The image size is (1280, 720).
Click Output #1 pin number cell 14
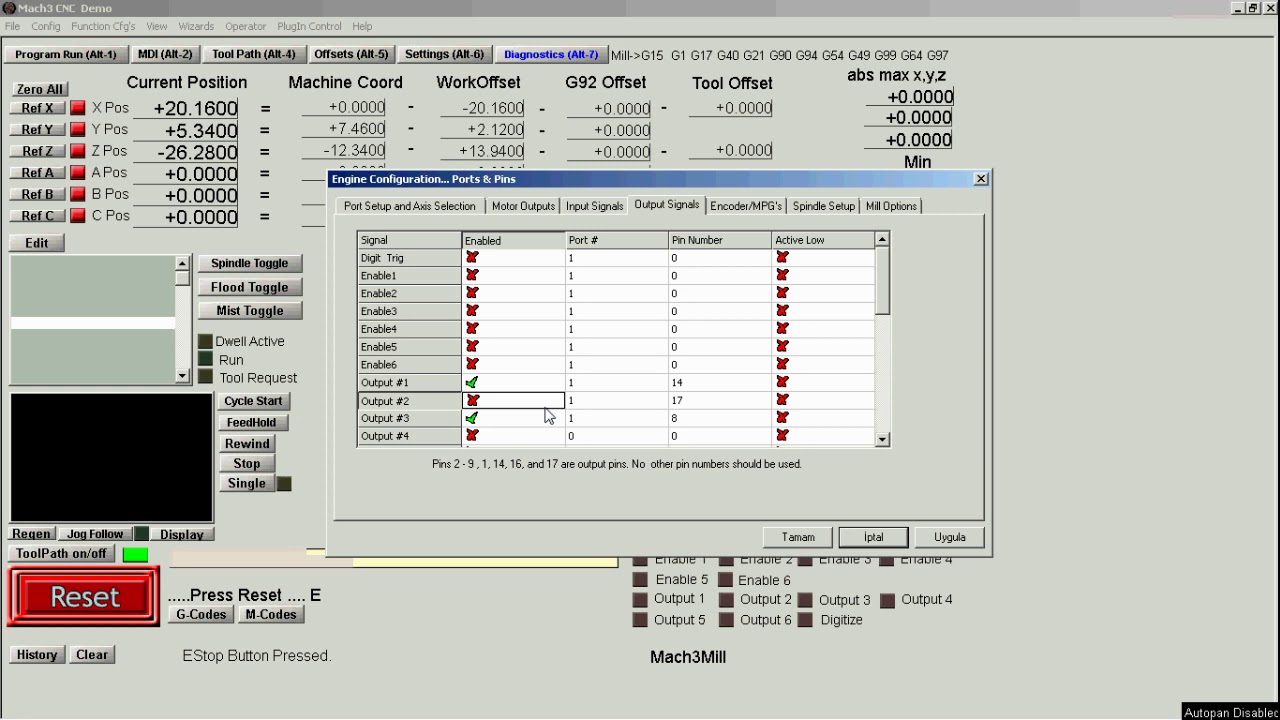719,382
